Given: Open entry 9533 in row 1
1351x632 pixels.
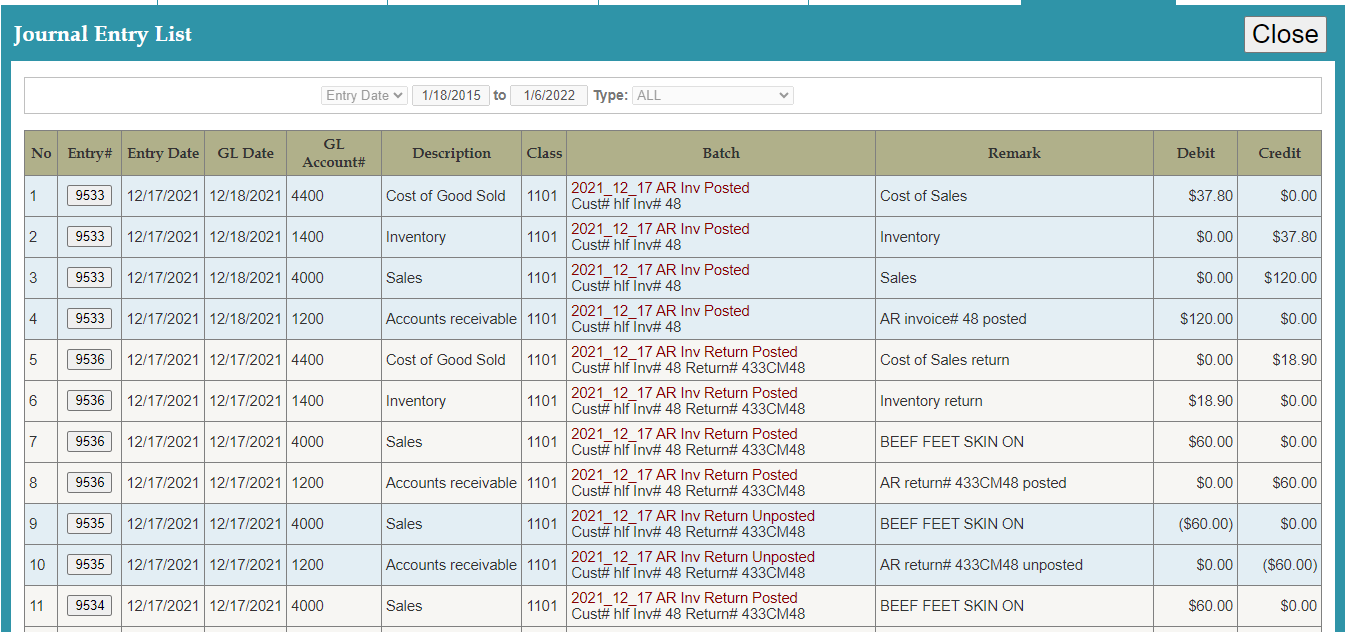Looking at the screenshot, I should coord(90,196).
